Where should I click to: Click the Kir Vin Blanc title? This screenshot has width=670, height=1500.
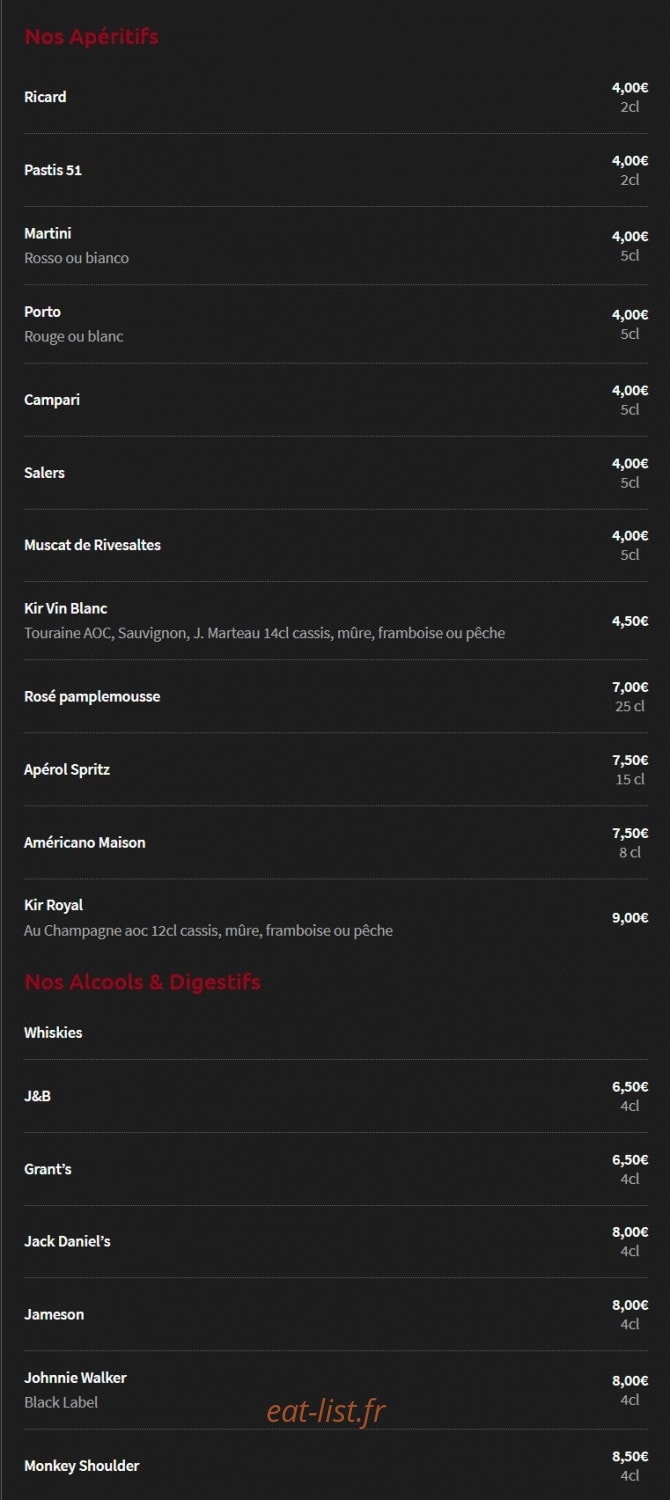click(x=66, y=608)
